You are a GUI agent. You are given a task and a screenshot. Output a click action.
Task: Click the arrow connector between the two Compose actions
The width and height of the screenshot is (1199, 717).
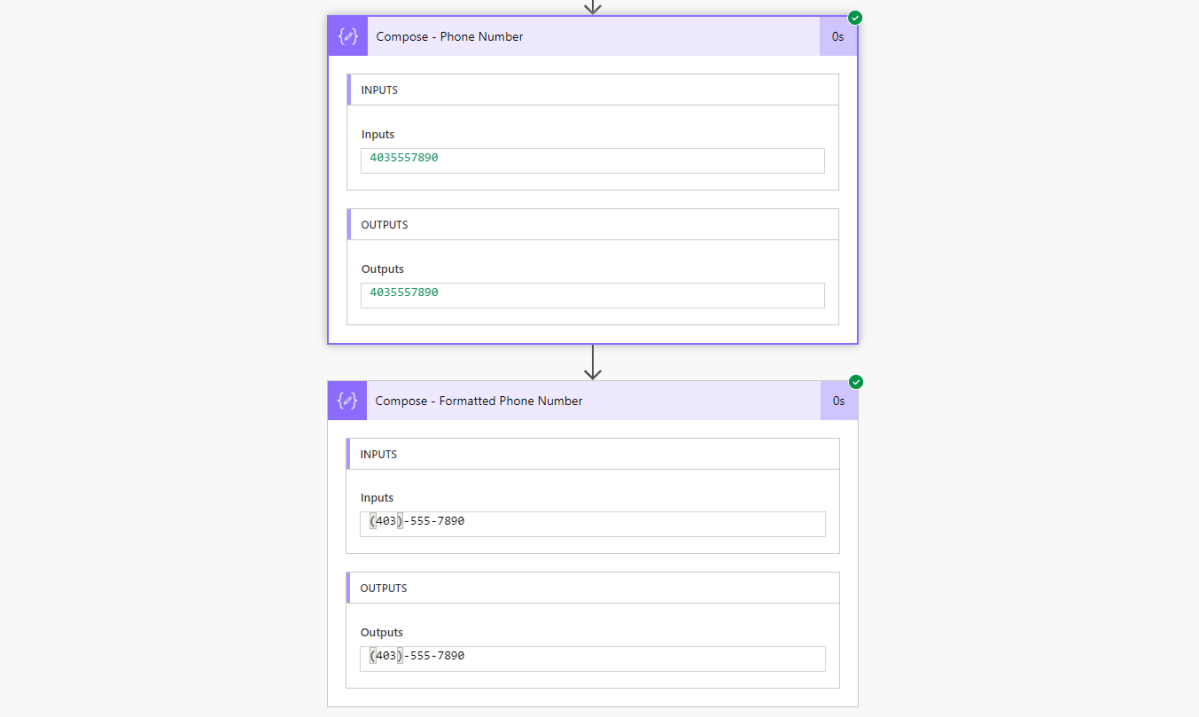tap(593, 362)
